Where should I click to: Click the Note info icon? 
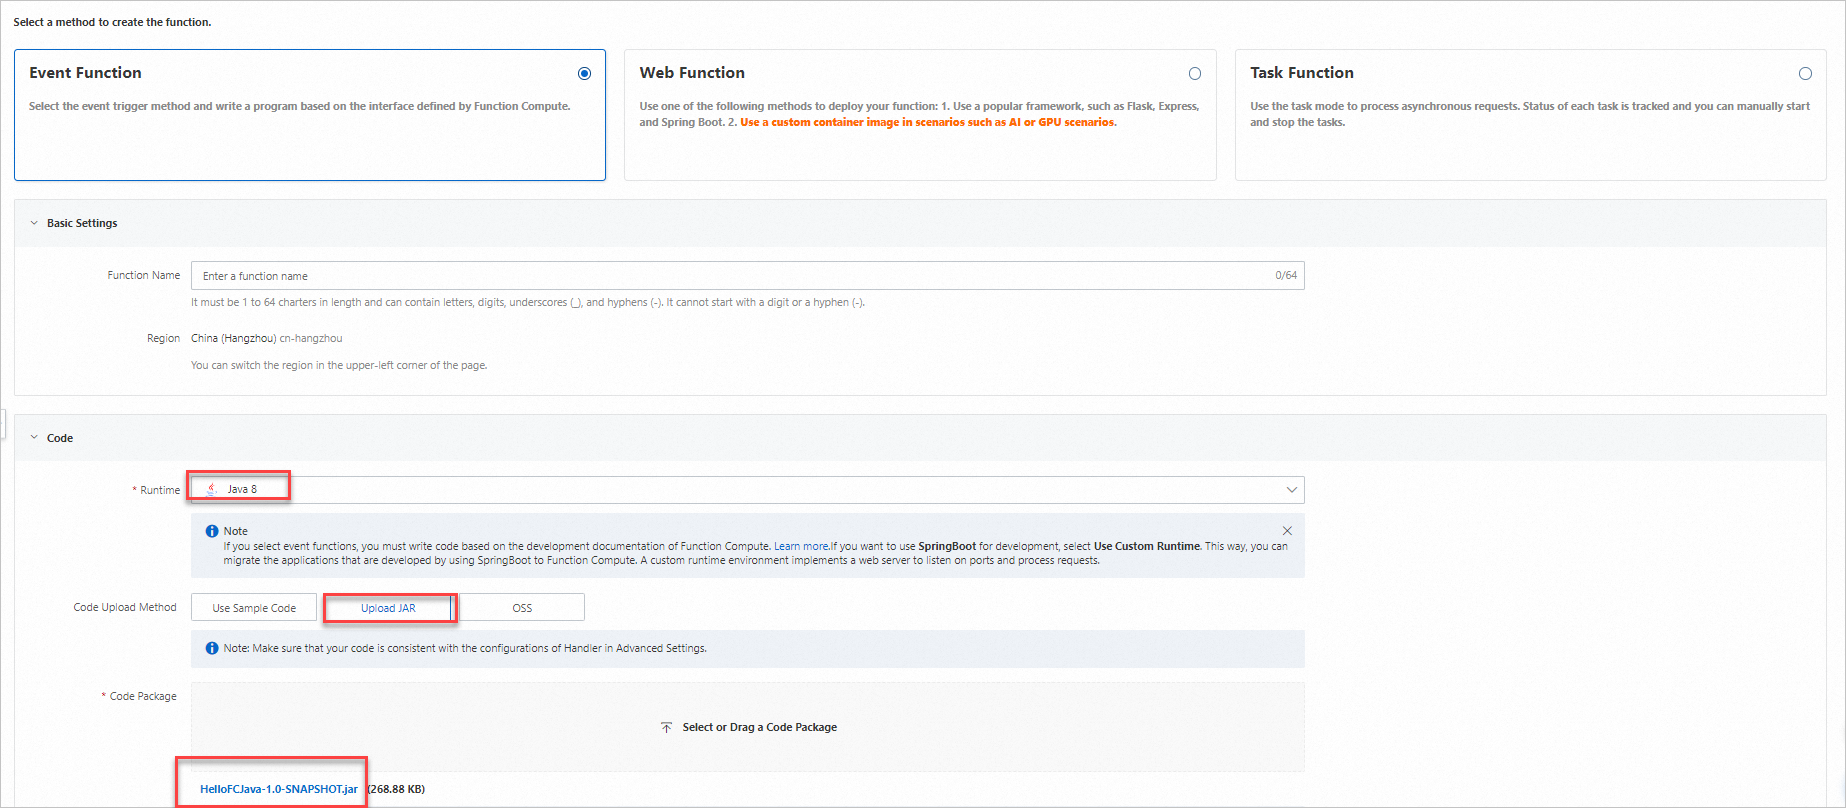point(212,531)
